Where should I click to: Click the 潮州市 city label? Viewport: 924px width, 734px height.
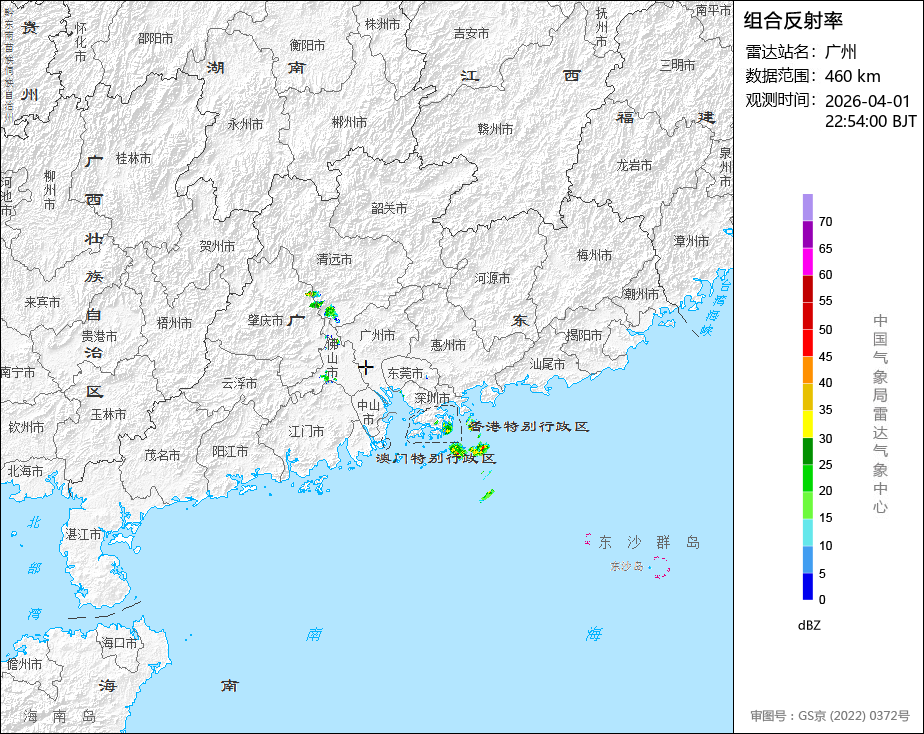[x=641, y=293]
